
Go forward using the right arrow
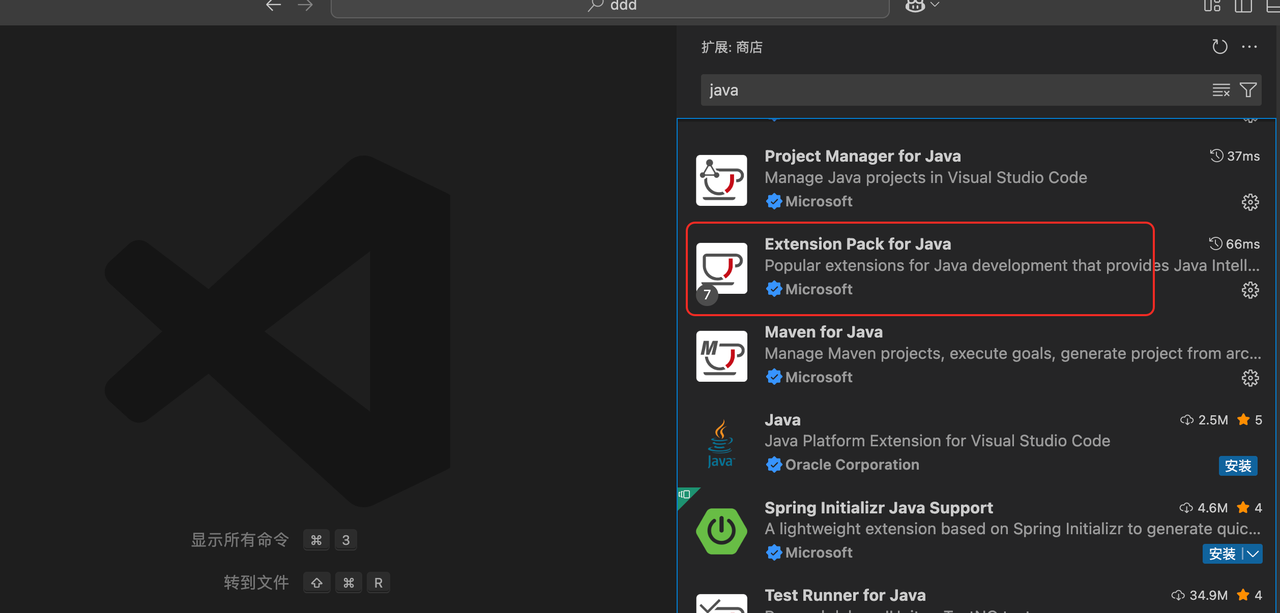click(x=305, y=6)
